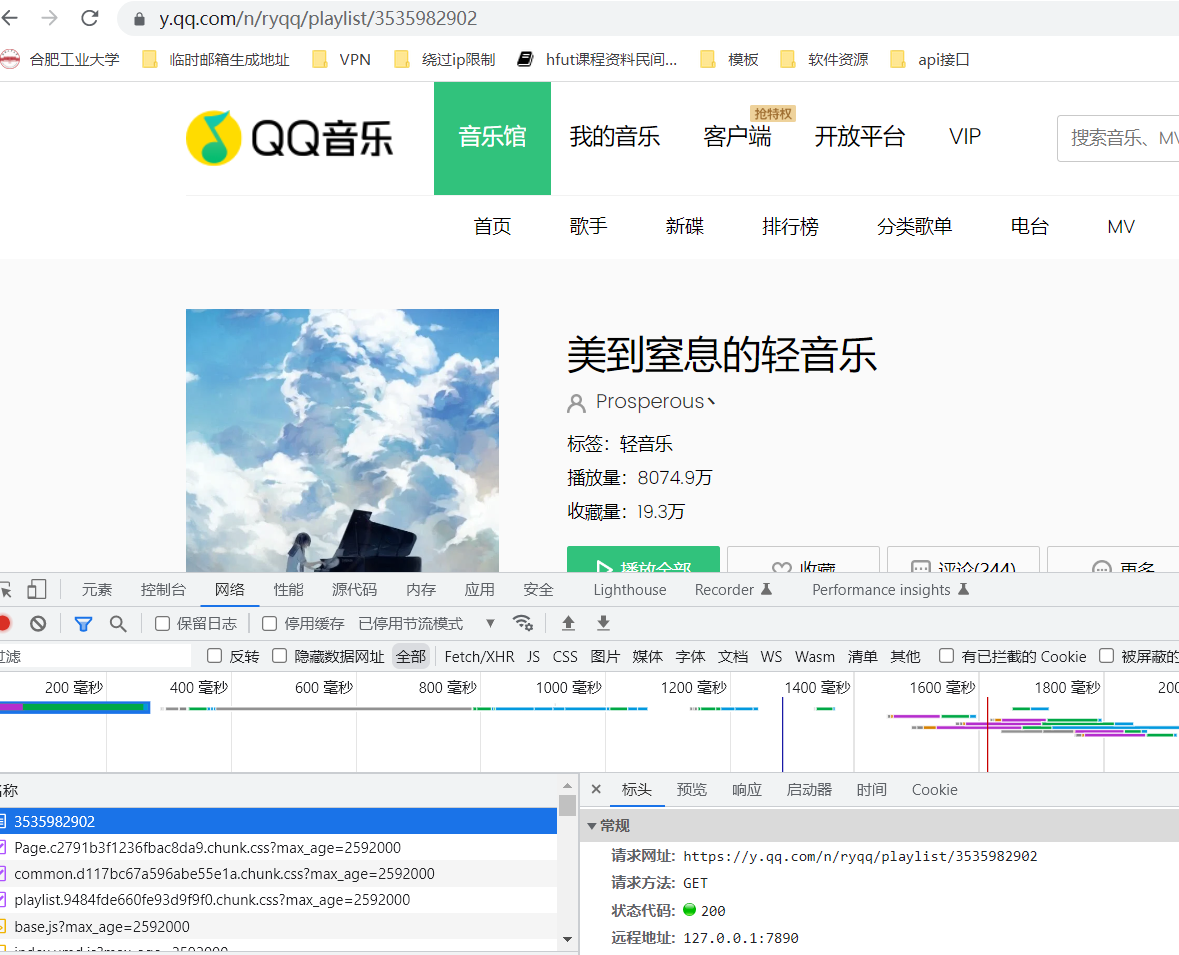This screenshot has width=1179, height=955.
Task: Click the search magnifier icon in Network panel
Action: pyautogui.click(x=119, y=622)
